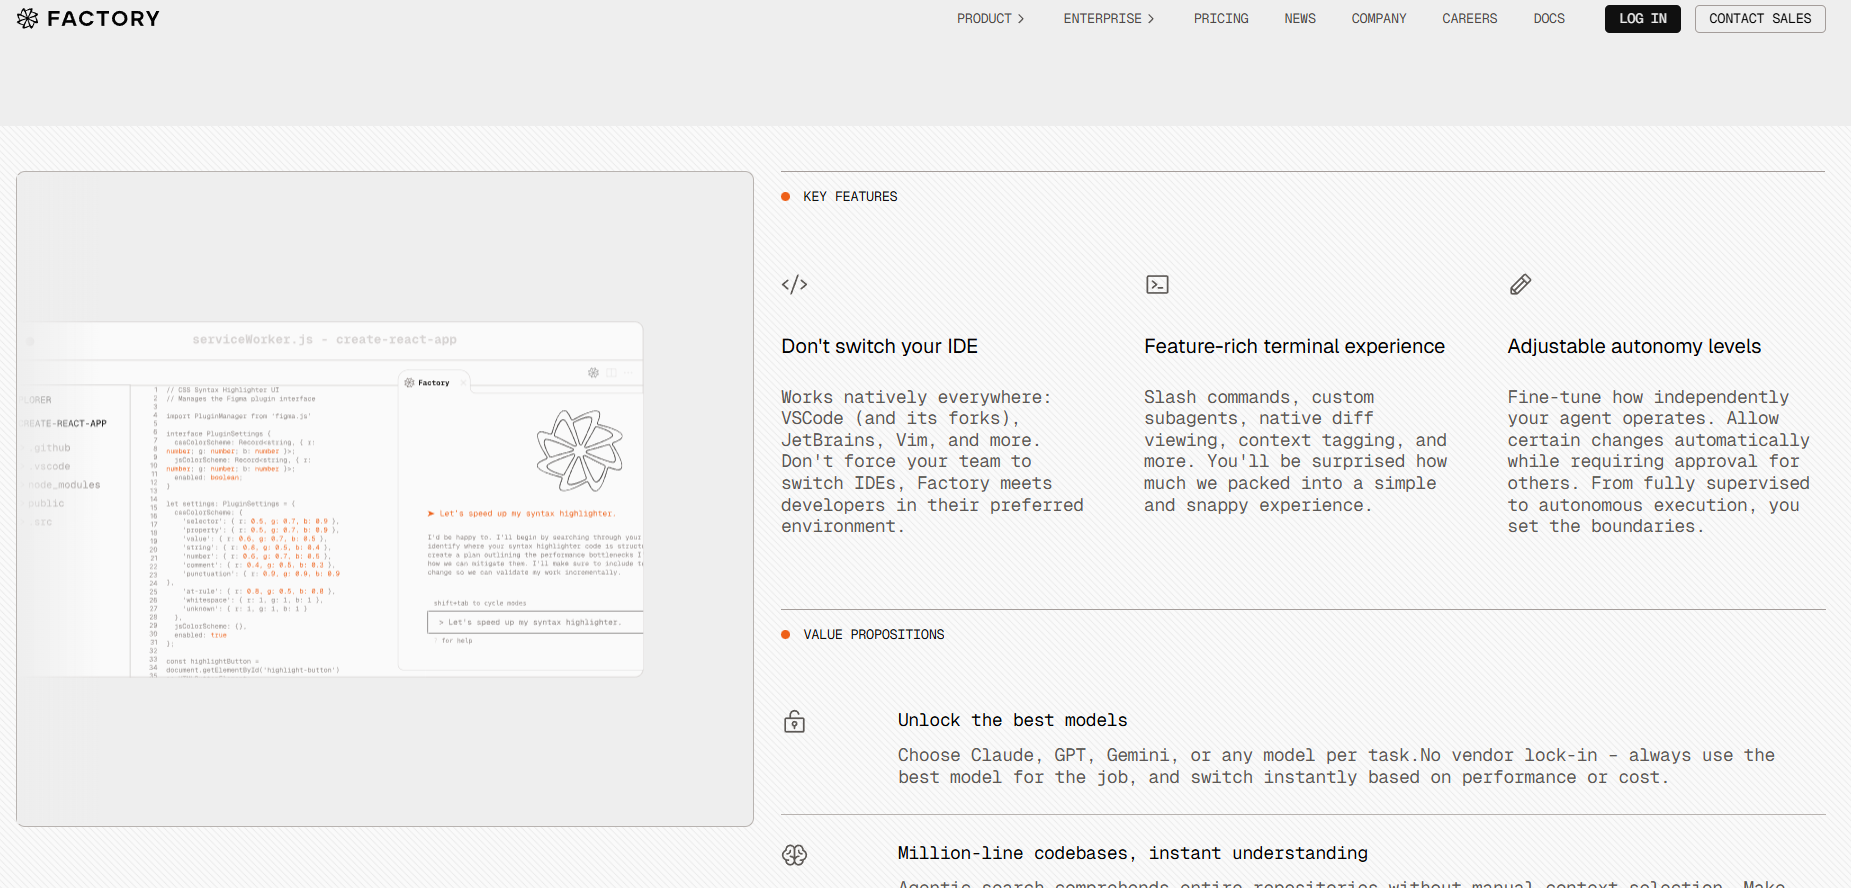The width and height of the screenshot is (1851, 888).
Task: Click the KEY FEATURES section label
Action: tap(850, 197)
